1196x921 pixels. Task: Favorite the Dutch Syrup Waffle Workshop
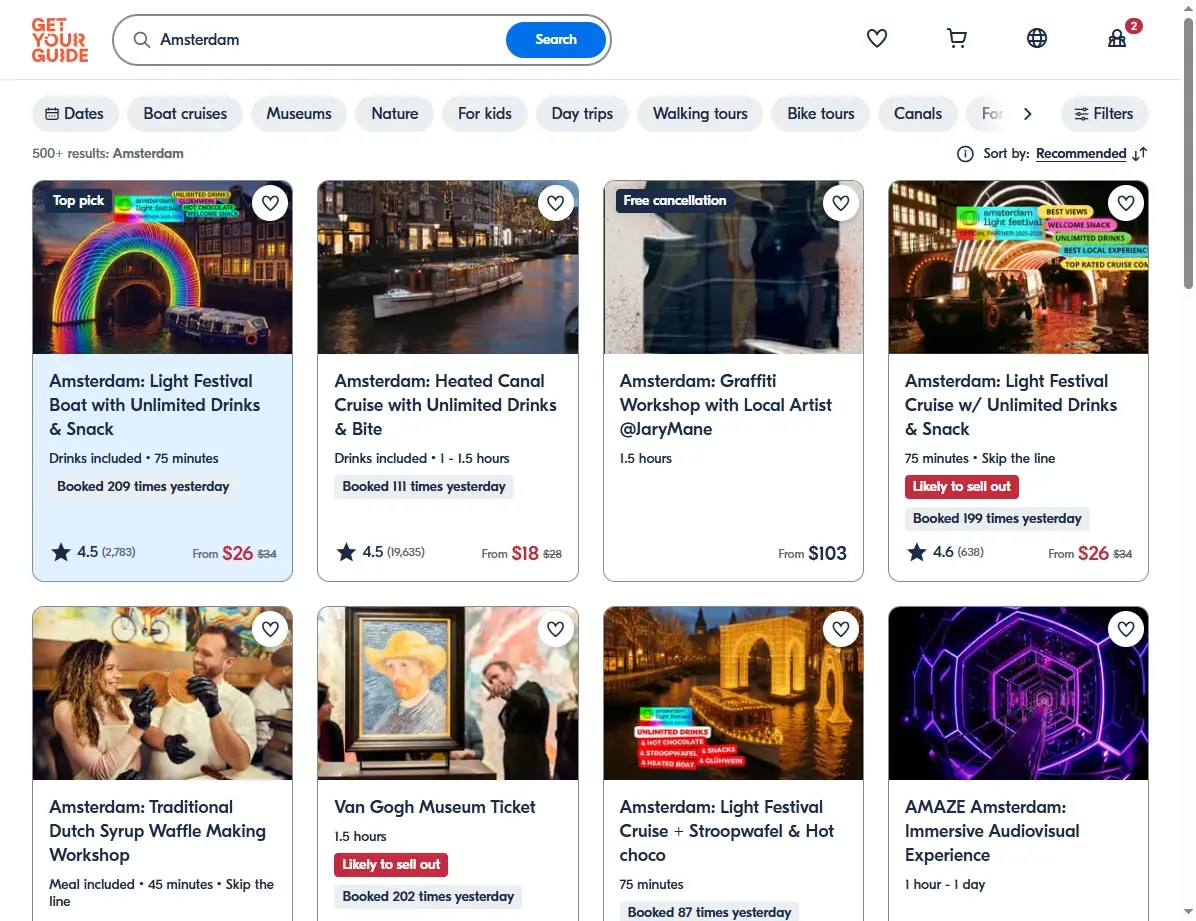pos(270,629)
